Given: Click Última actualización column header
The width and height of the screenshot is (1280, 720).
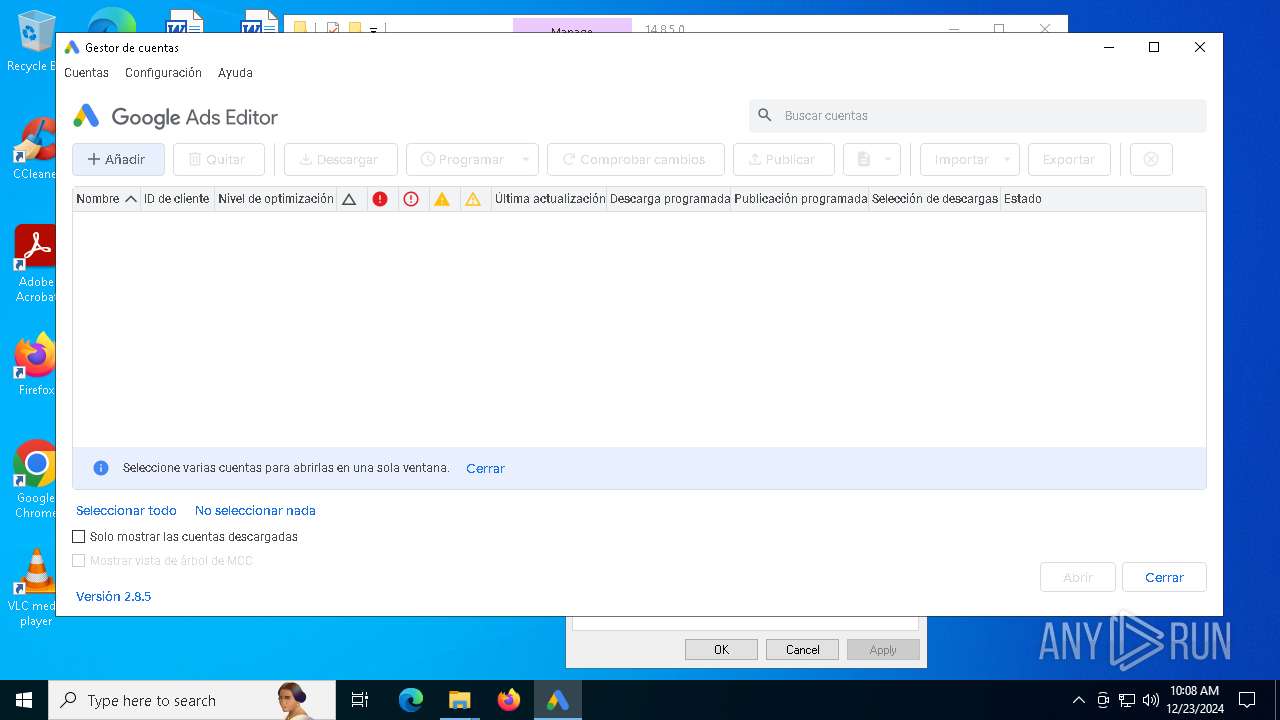Looking at the screenshot, I should (550, 199).
